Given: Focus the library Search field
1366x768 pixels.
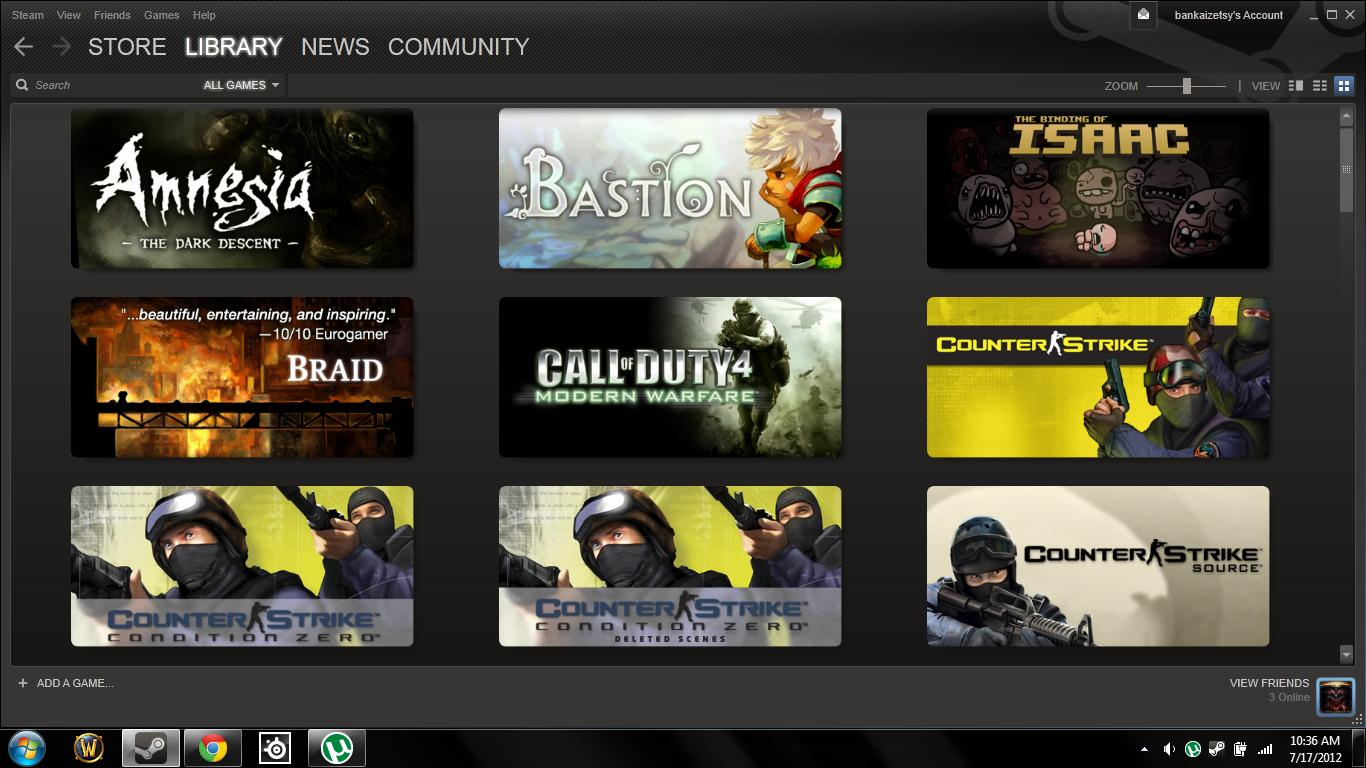Looking at the screenshot, I should [x=110, y=85].
